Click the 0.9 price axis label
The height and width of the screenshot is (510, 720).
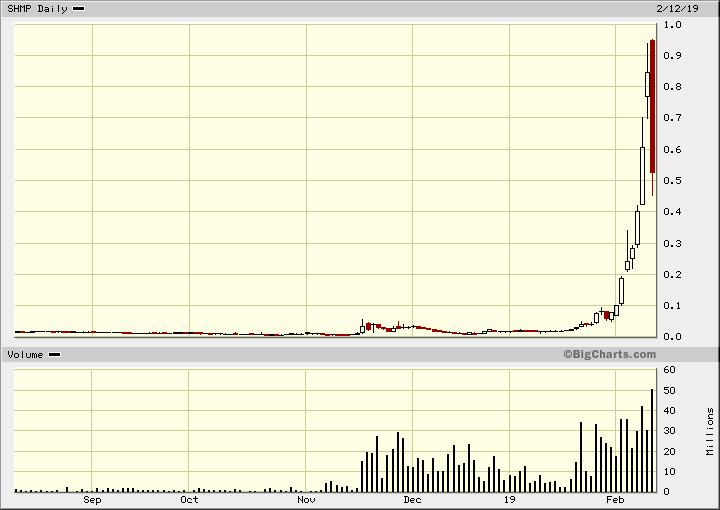672,56
